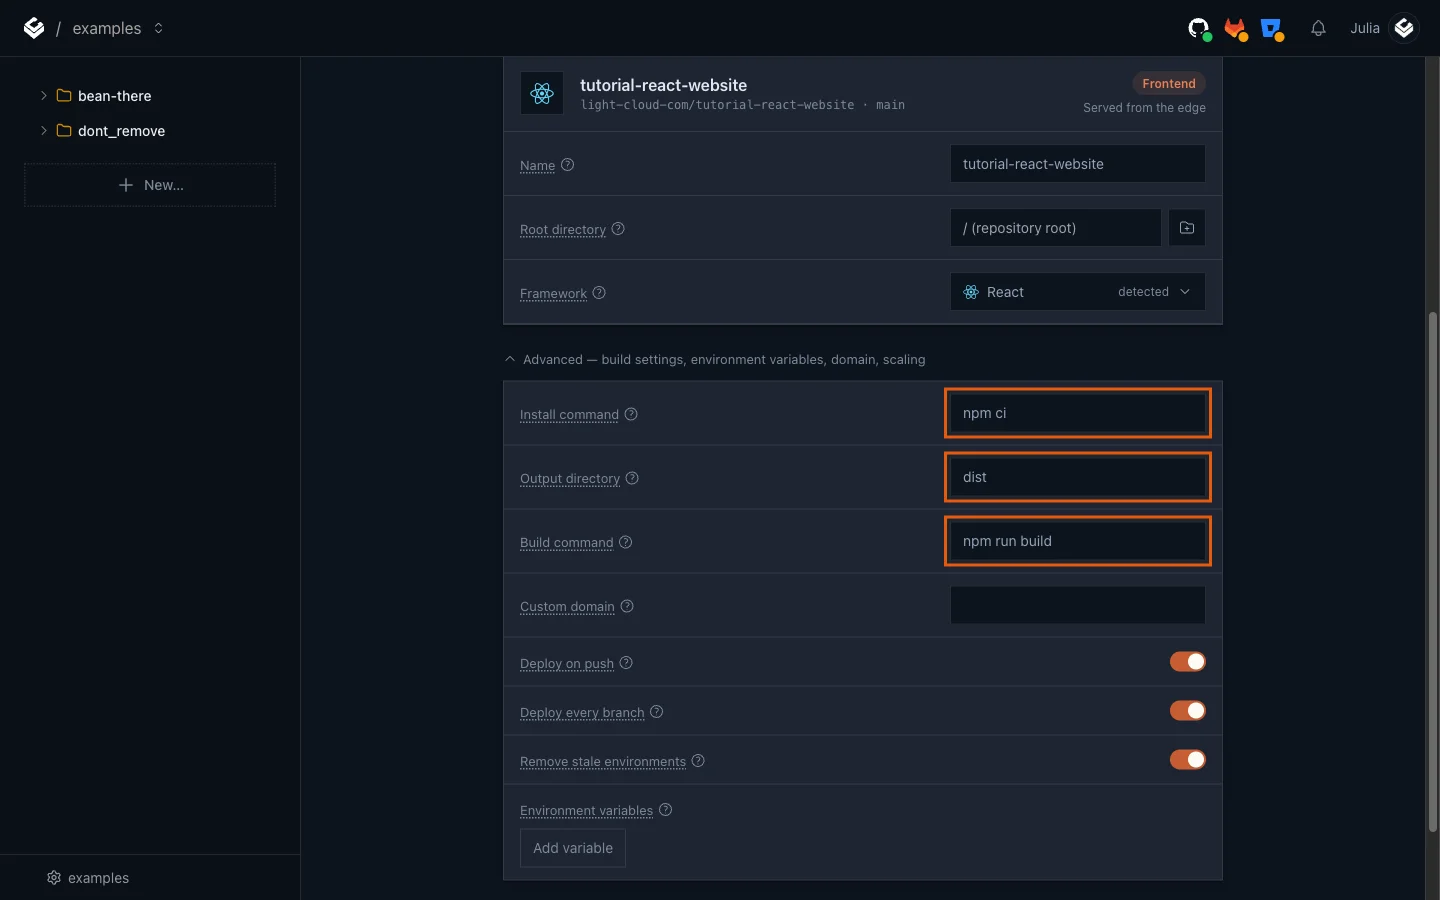Click the Root directory label

pyautogui.click(x=563, y=230)
